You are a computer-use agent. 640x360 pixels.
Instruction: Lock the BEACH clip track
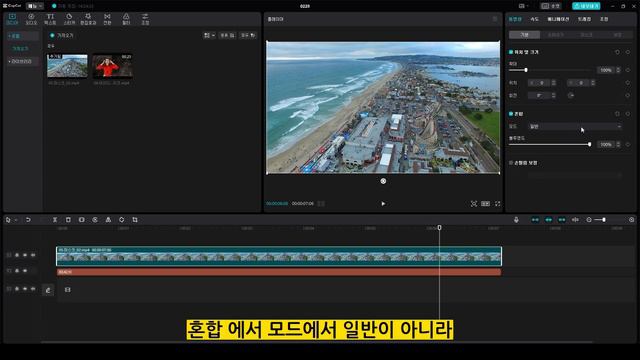coord(17,271)
